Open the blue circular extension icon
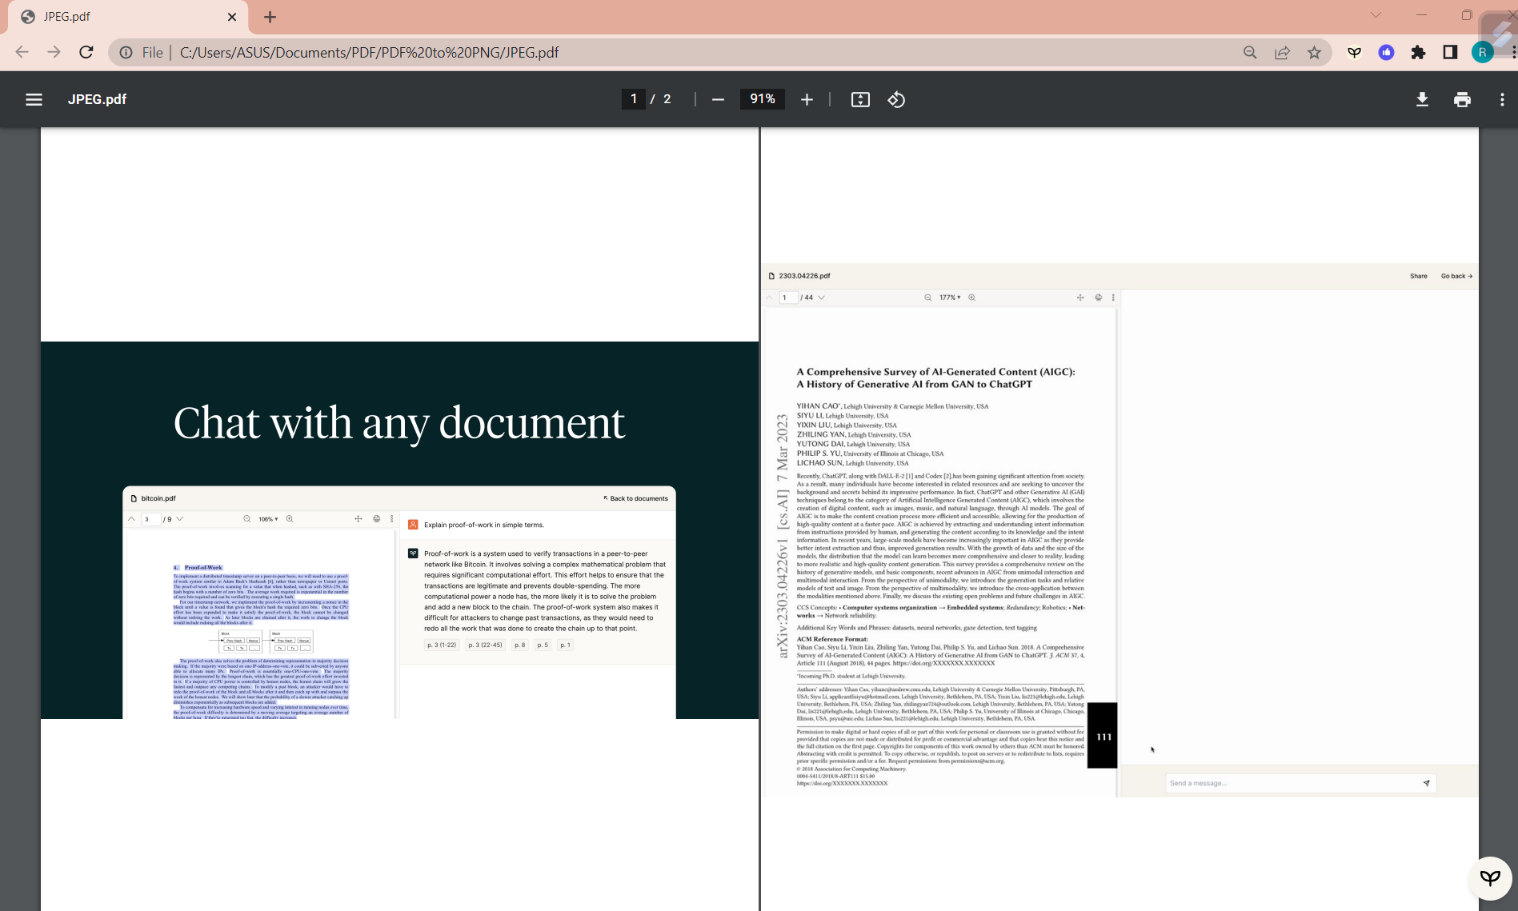Screen dimensions: 1518x911 [1386, 52]
